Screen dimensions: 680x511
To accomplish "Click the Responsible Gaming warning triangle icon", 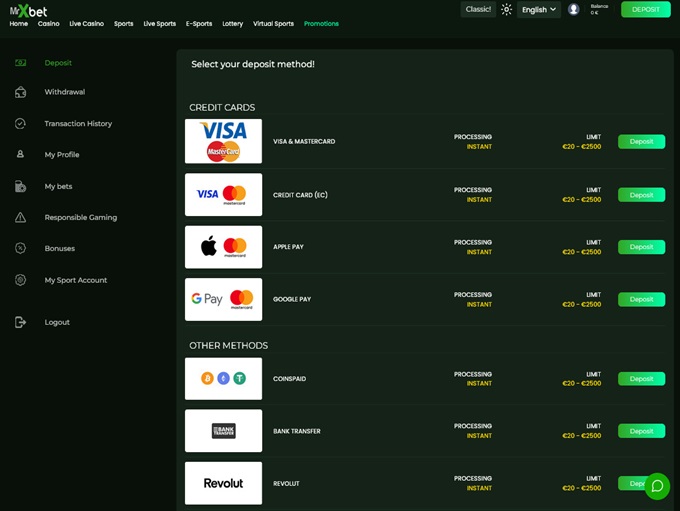I will point(20,217).
